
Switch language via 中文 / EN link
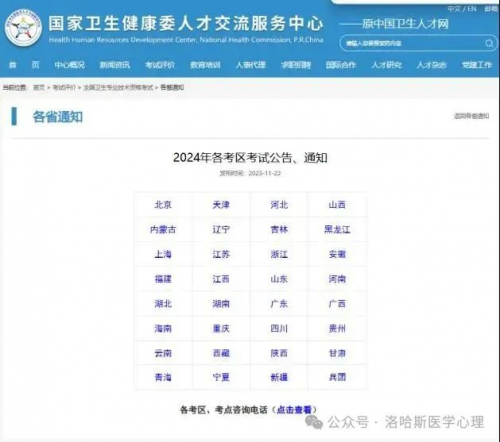[462, 9]
